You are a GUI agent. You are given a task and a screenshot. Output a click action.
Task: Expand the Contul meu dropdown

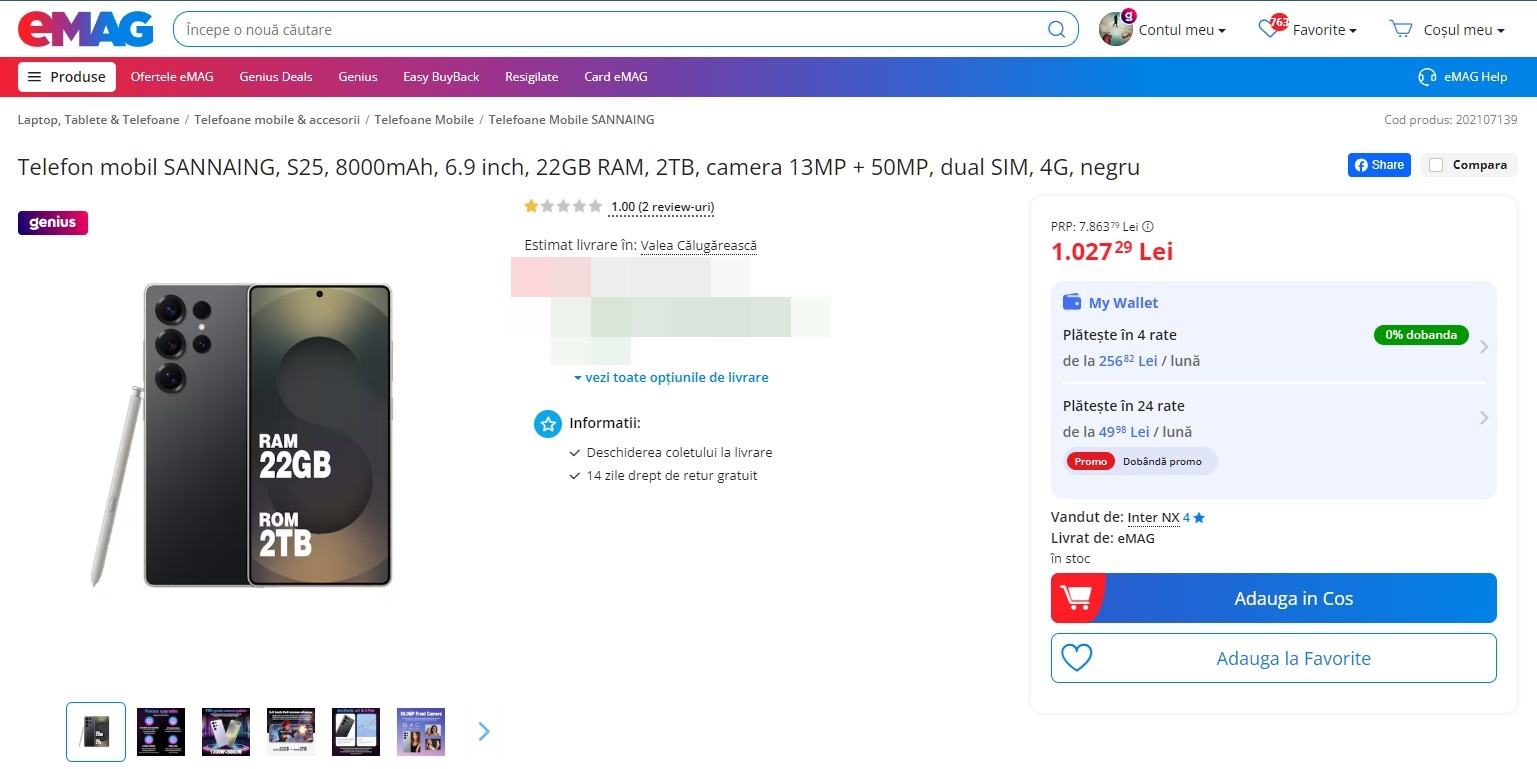[x=1182, y=30]
